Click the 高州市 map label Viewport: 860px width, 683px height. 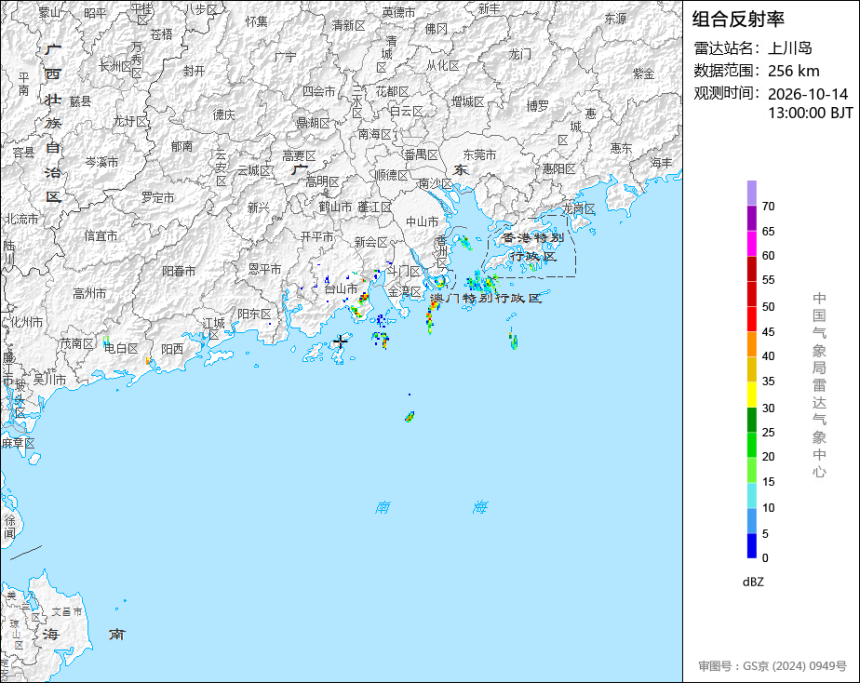89,294
